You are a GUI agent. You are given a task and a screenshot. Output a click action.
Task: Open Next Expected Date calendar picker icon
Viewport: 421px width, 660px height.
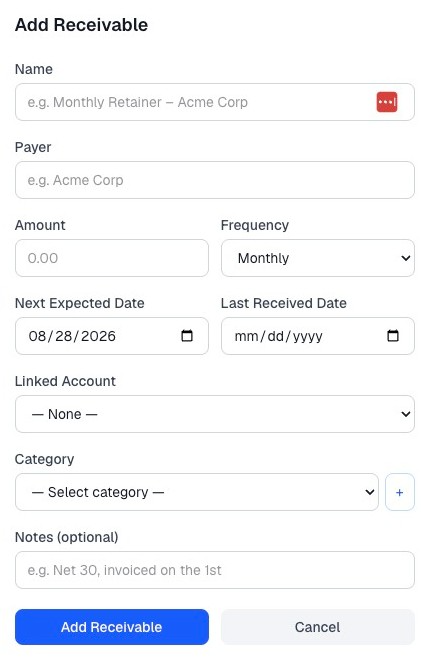(187, 335)
